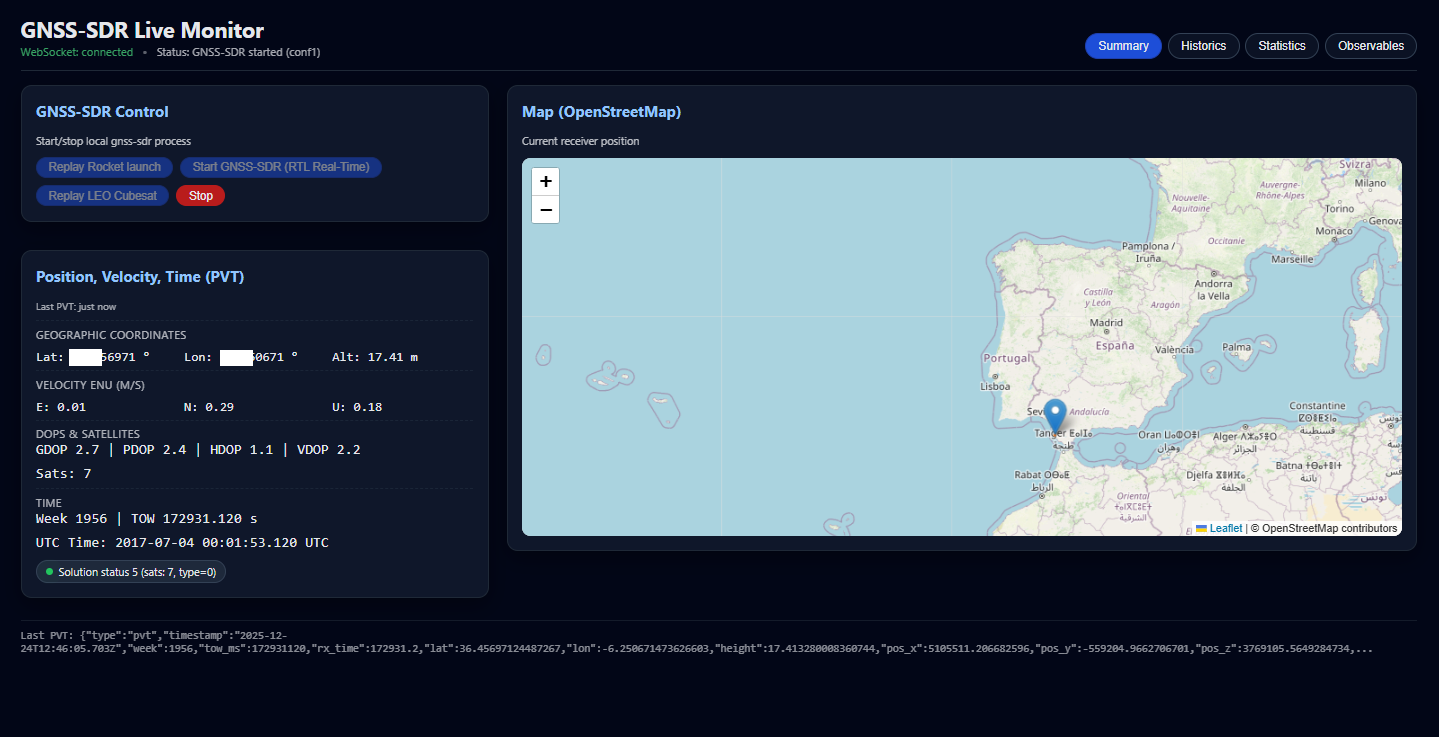This screenshot has height=737, width=1439.
Task: Click the Lisboa label on map
Action: click(x=995, y=386)
